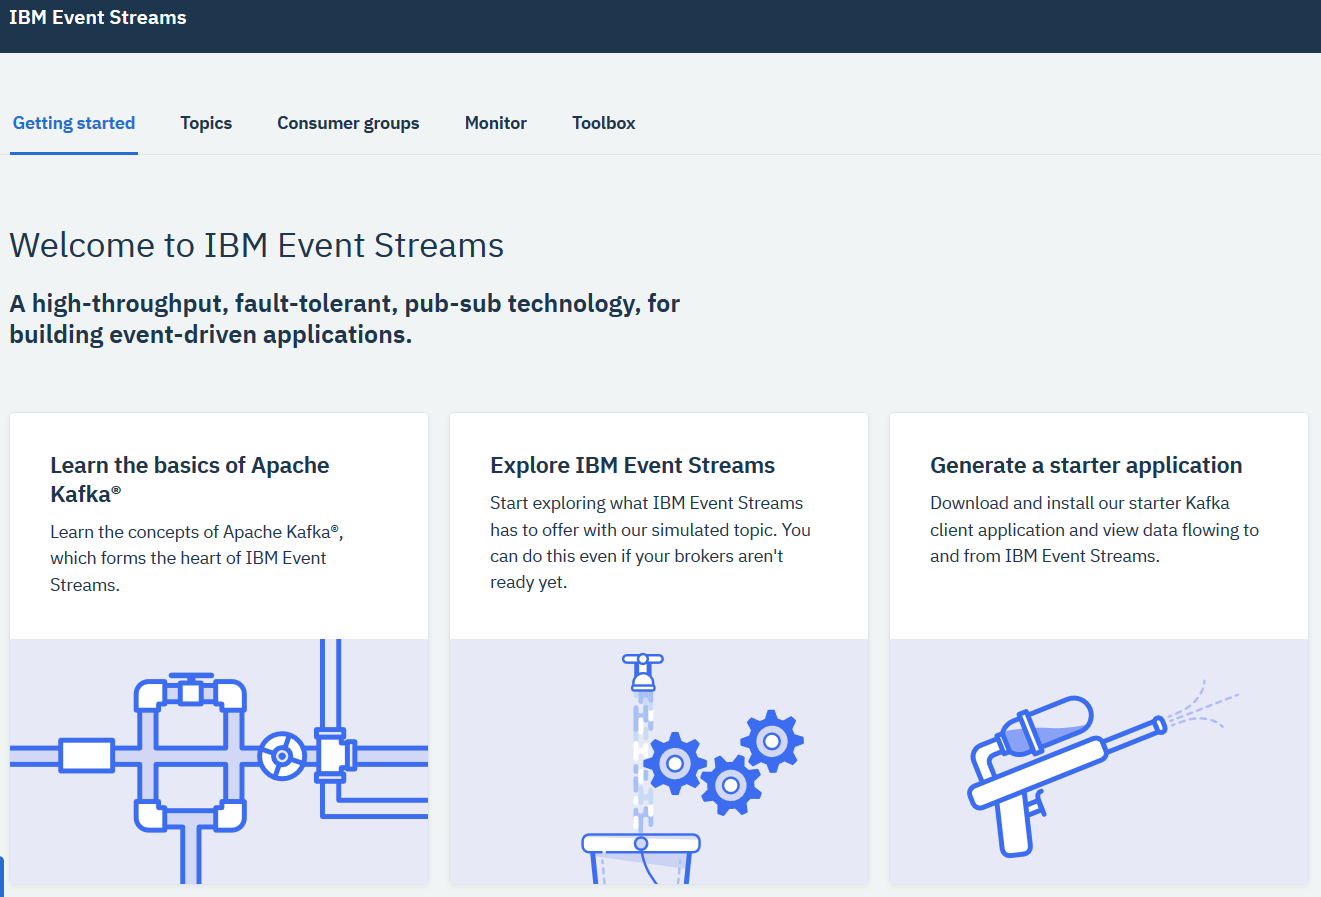Viewport: 1321px width, 897px height.
Task: Select 'Start exploring what IBM Event Streams' description
Action: click(650, 542)
